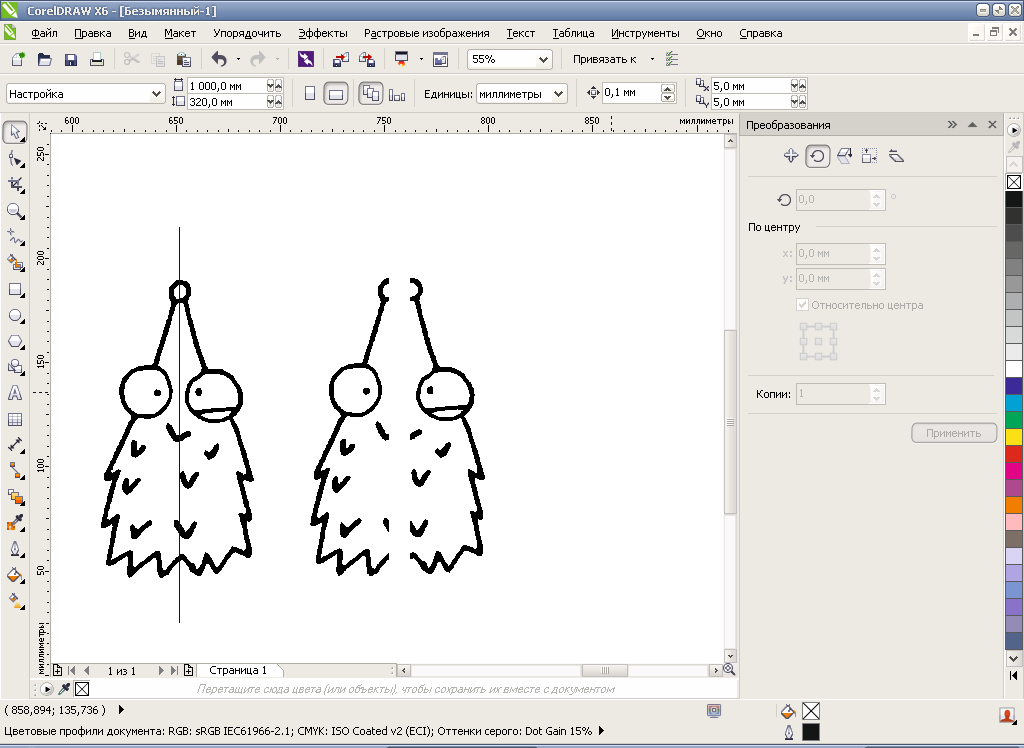Select the Fill tool bucket
Image resolution: width=1024 pixels, height=748 pixels.
point(15,575)
